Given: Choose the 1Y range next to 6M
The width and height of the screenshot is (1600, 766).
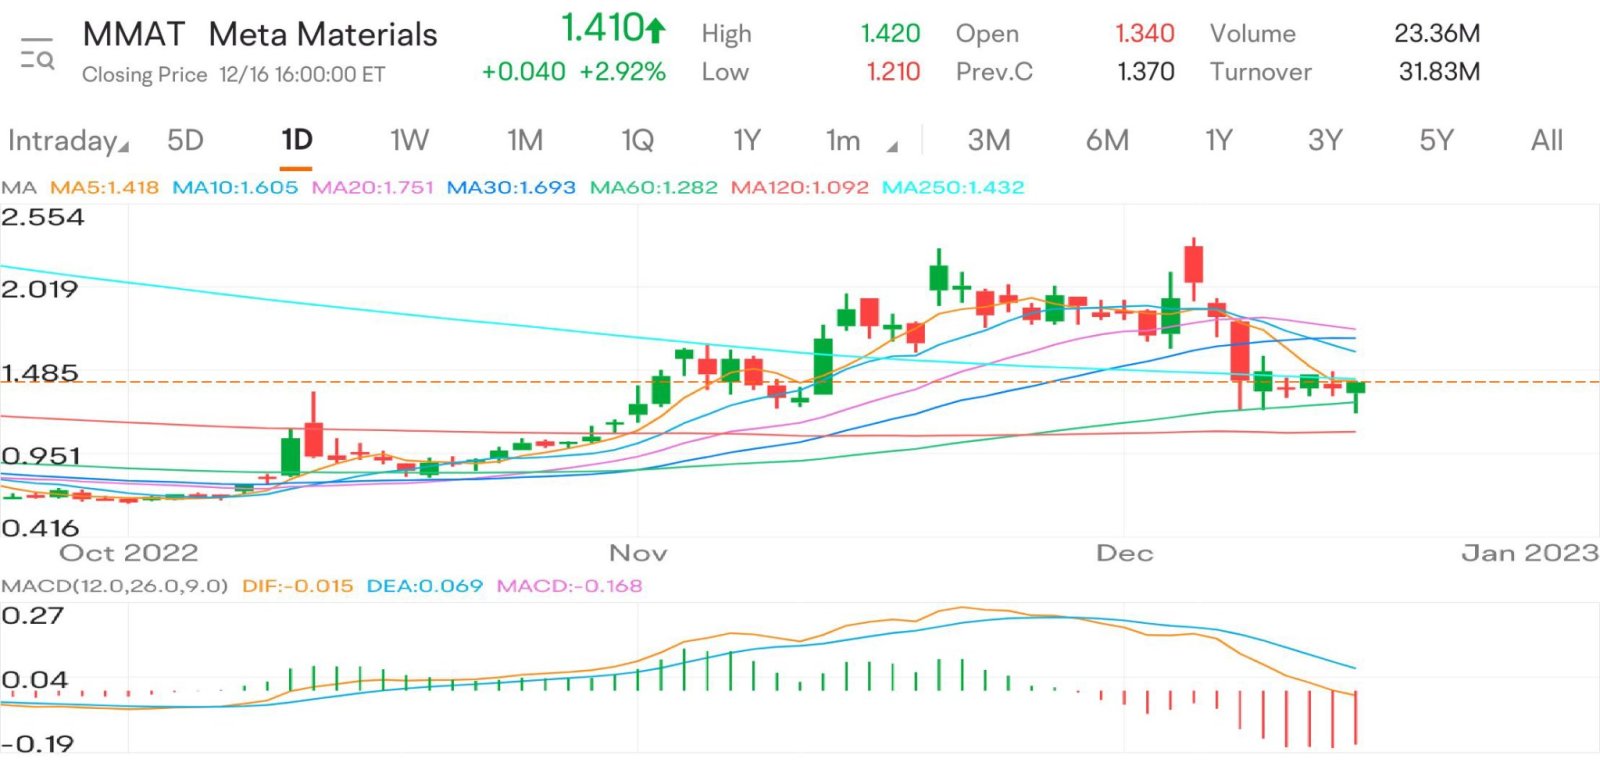Looking at the screenshot, I should point(1218,141).
